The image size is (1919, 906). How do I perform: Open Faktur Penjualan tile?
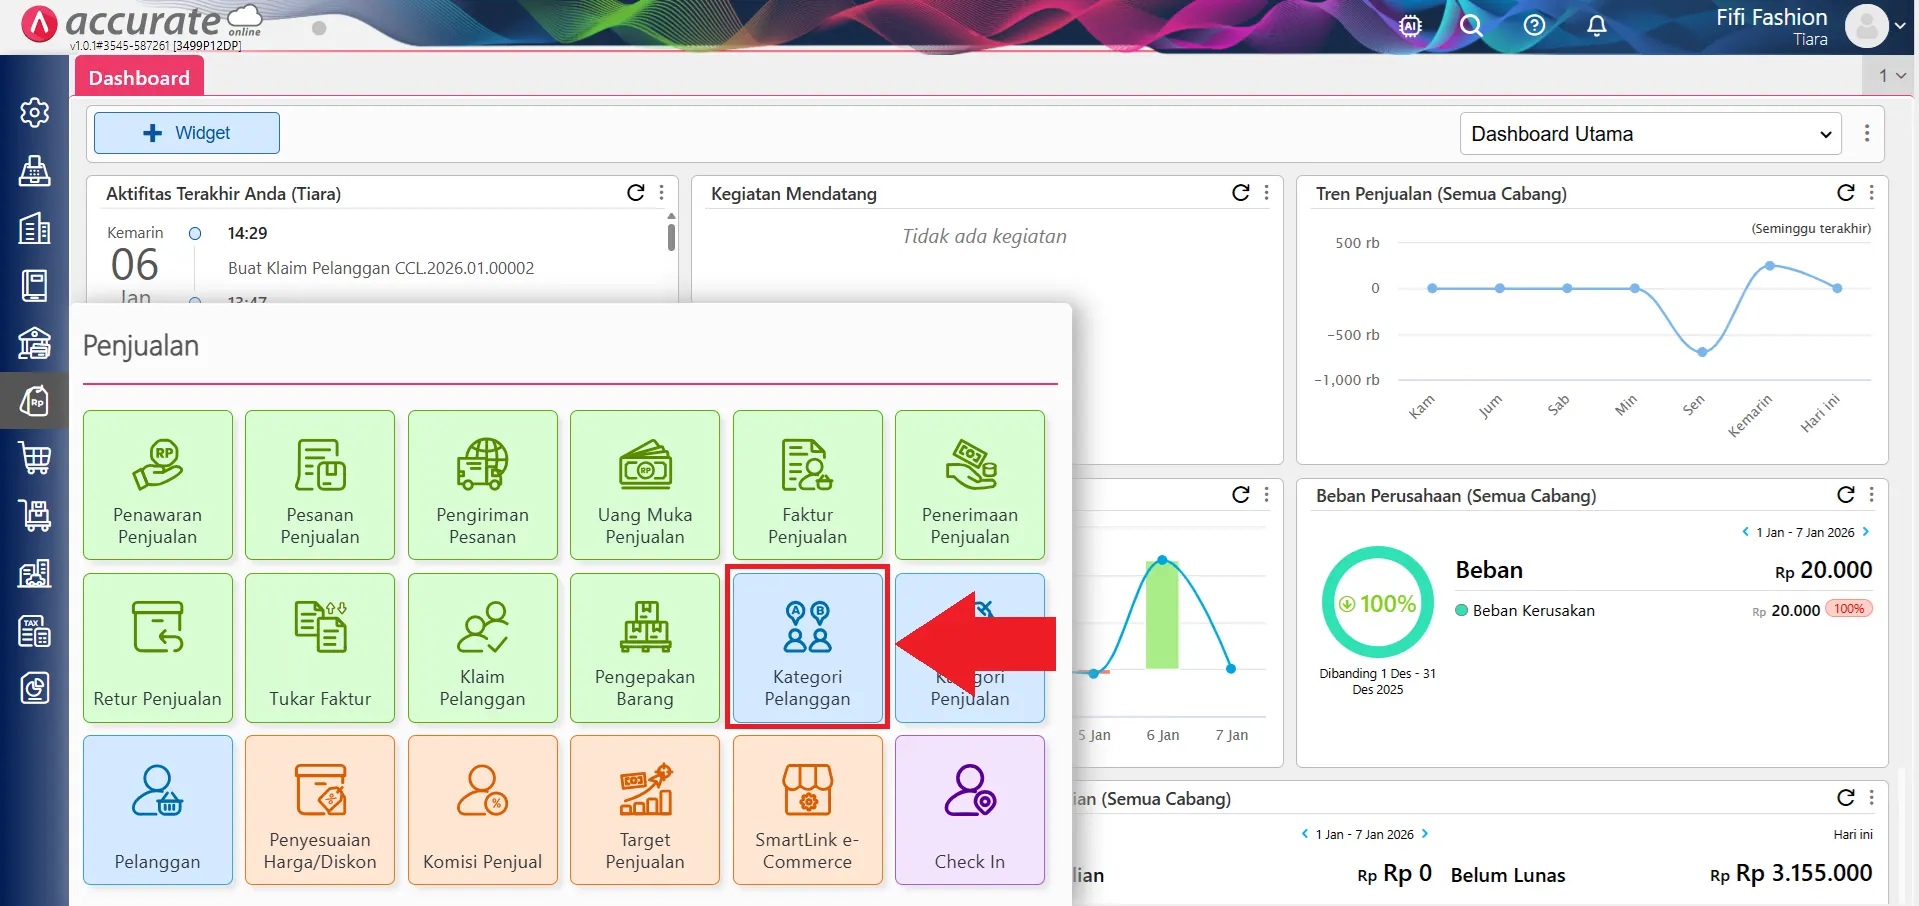tap(807, 485)
